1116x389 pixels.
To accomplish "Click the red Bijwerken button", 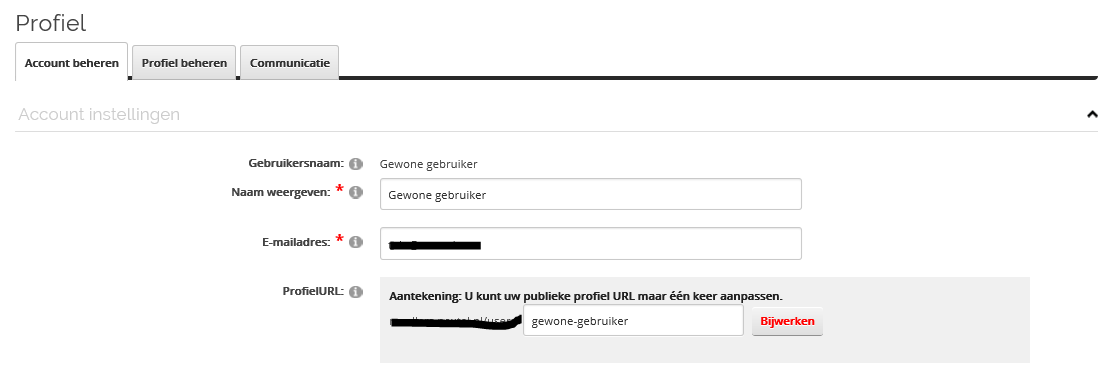I will (x=787, y=321).
